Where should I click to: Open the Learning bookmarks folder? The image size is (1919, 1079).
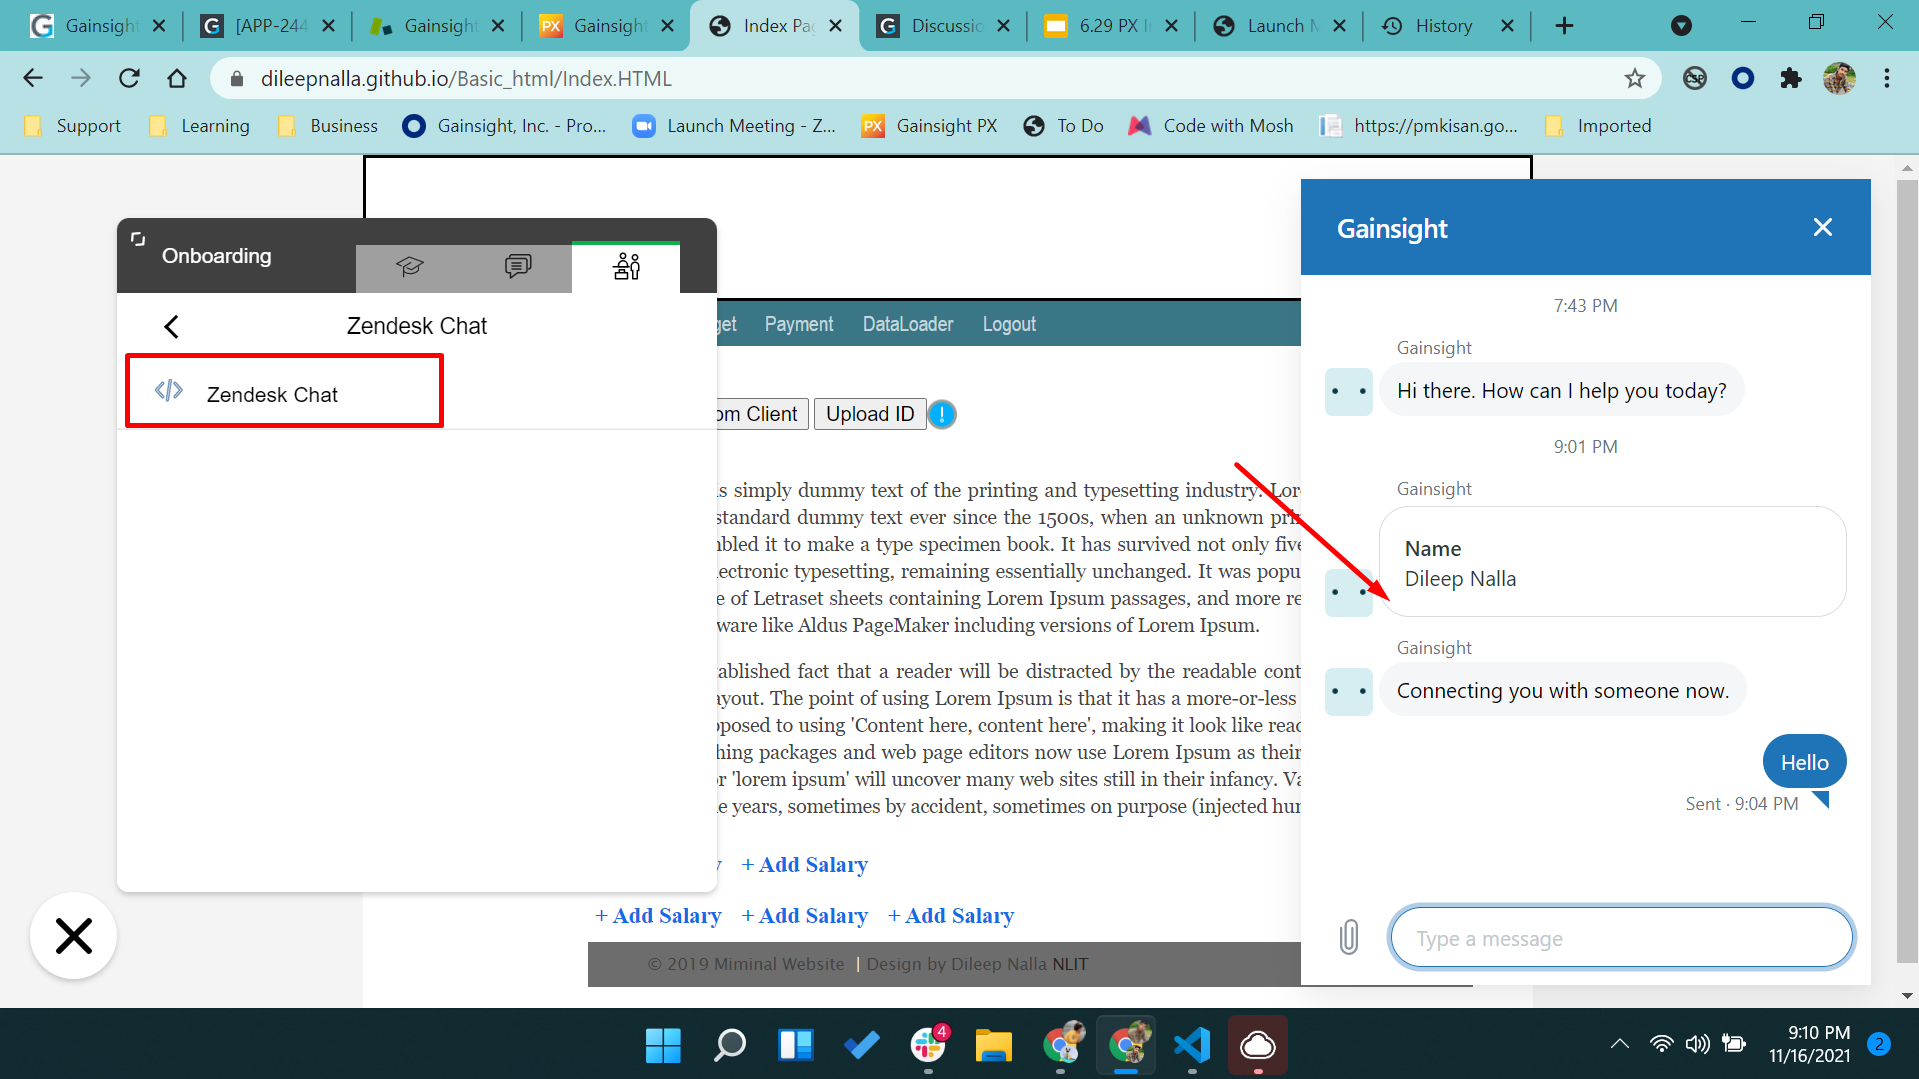coord(199,126)
